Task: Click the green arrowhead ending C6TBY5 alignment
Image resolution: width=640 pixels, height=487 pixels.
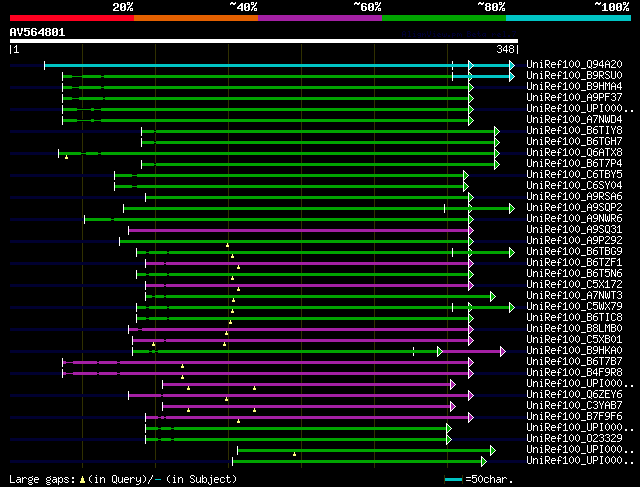Action: point(466,176)
